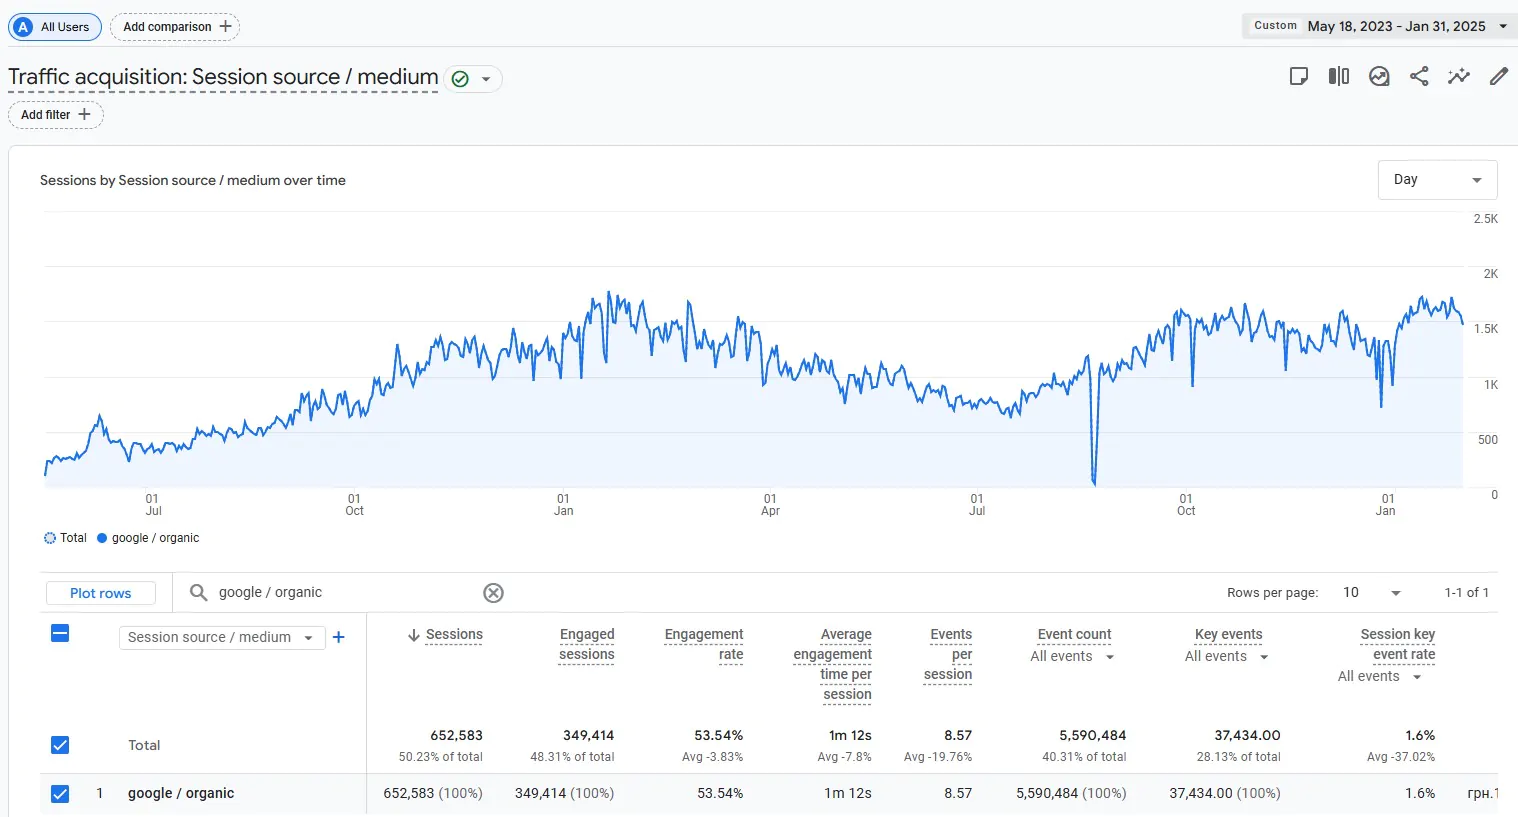Image resolution: width=1518 pixels, height=817 pixels.
Task: Click the report title Traffic acquisition
Action: (x=223, y=77)
